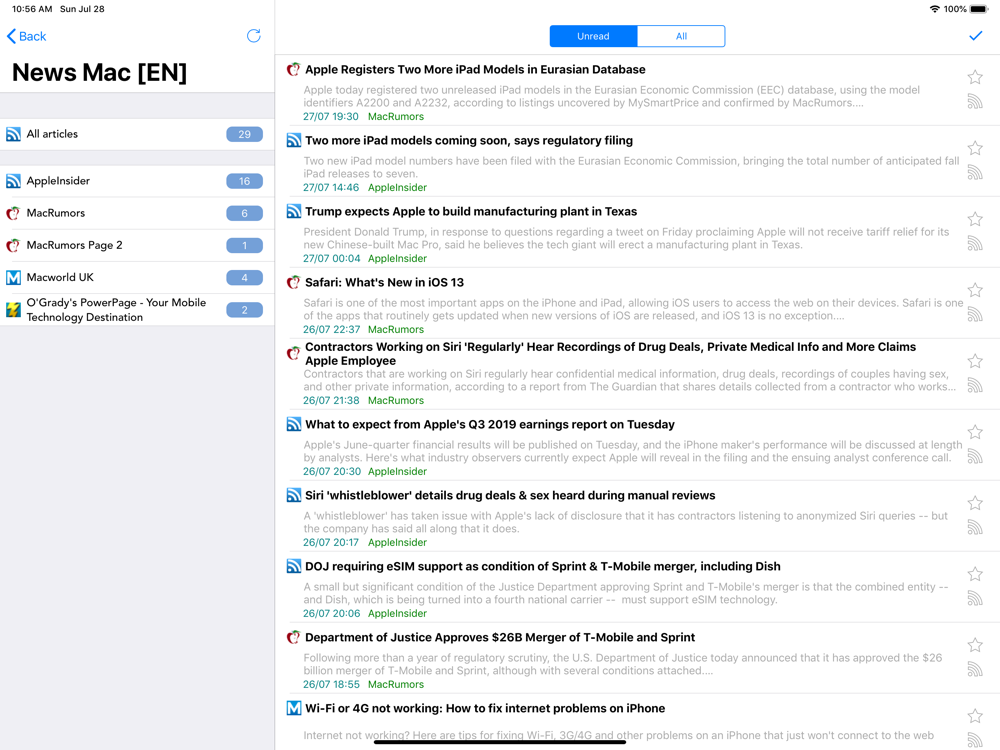The height and width of the screenshot is (750, 1000).
Task: Click blue feed icon beside DOJ requiring eSIM
Action: coord(293,566)
